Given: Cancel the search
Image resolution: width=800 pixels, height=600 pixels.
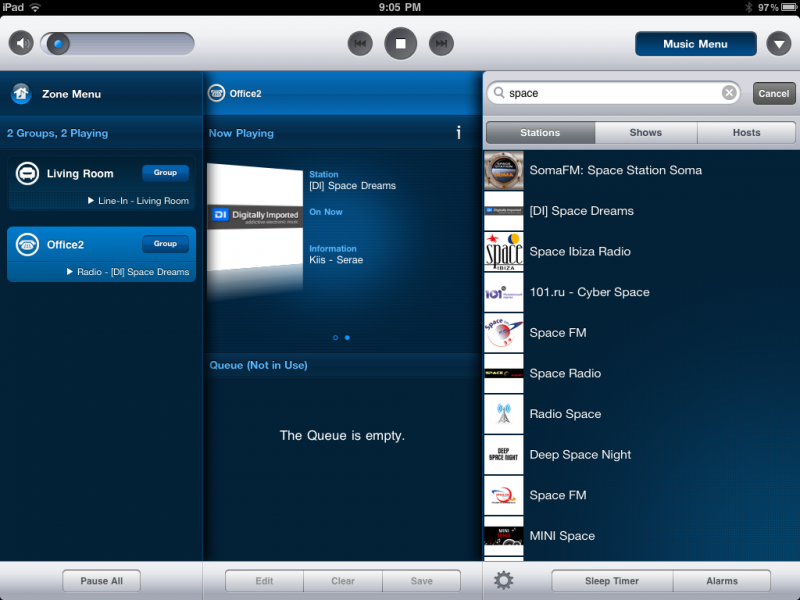Looking at the screenshot, I should (773, 93).
